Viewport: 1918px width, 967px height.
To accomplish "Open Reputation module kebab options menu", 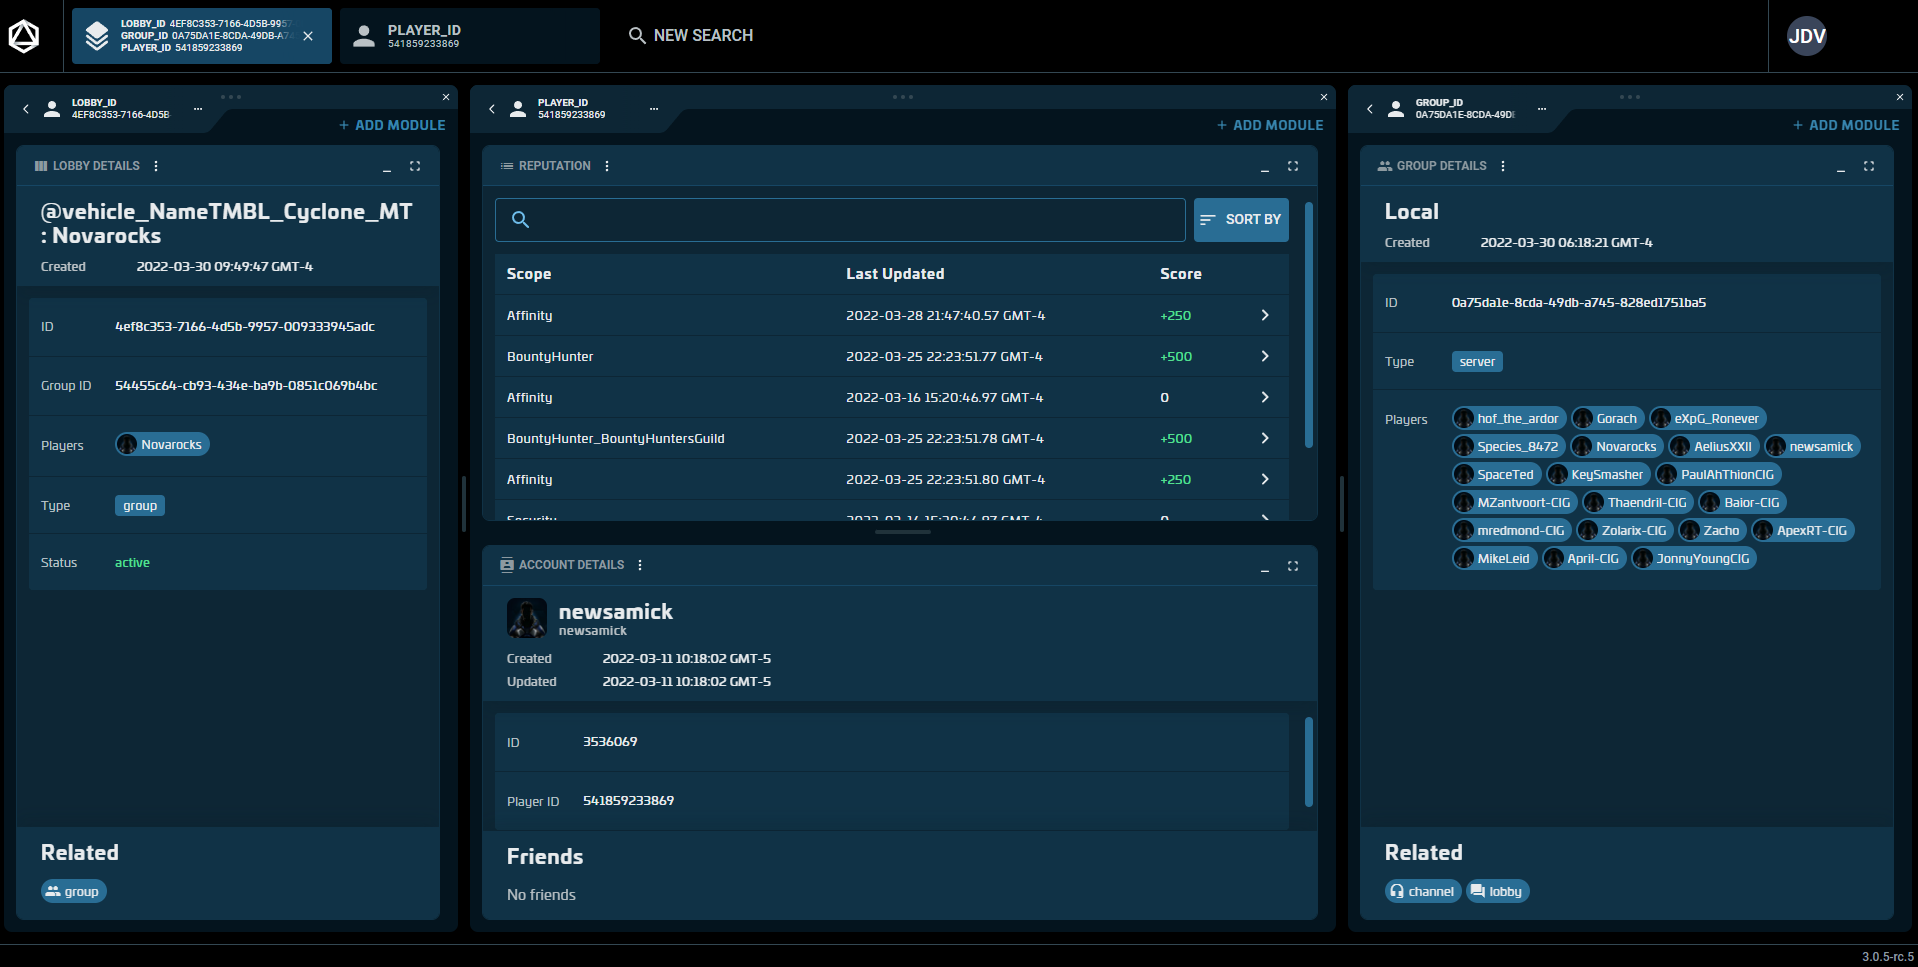I will click(607, 166).
